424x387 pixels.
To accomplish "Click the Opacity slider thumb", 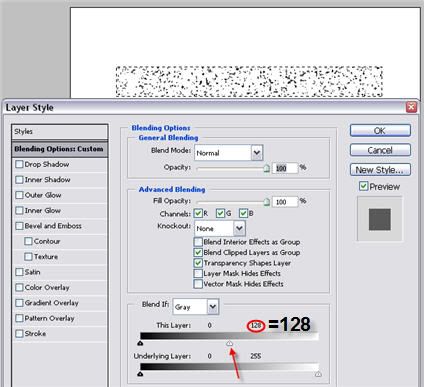I will (x=266, y=168).
